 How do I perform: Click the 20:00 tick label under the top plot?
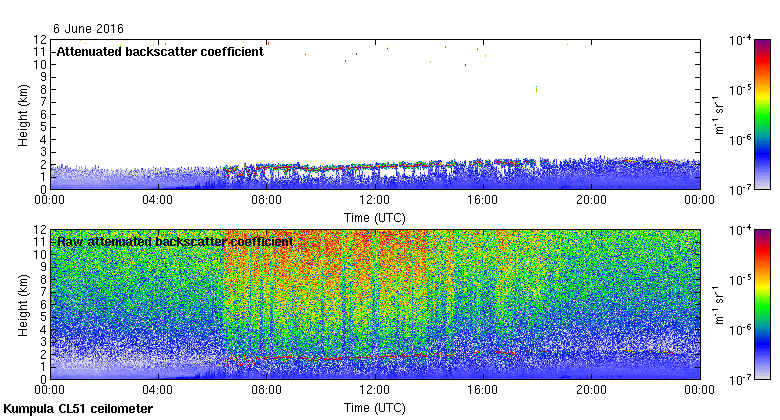591,200
